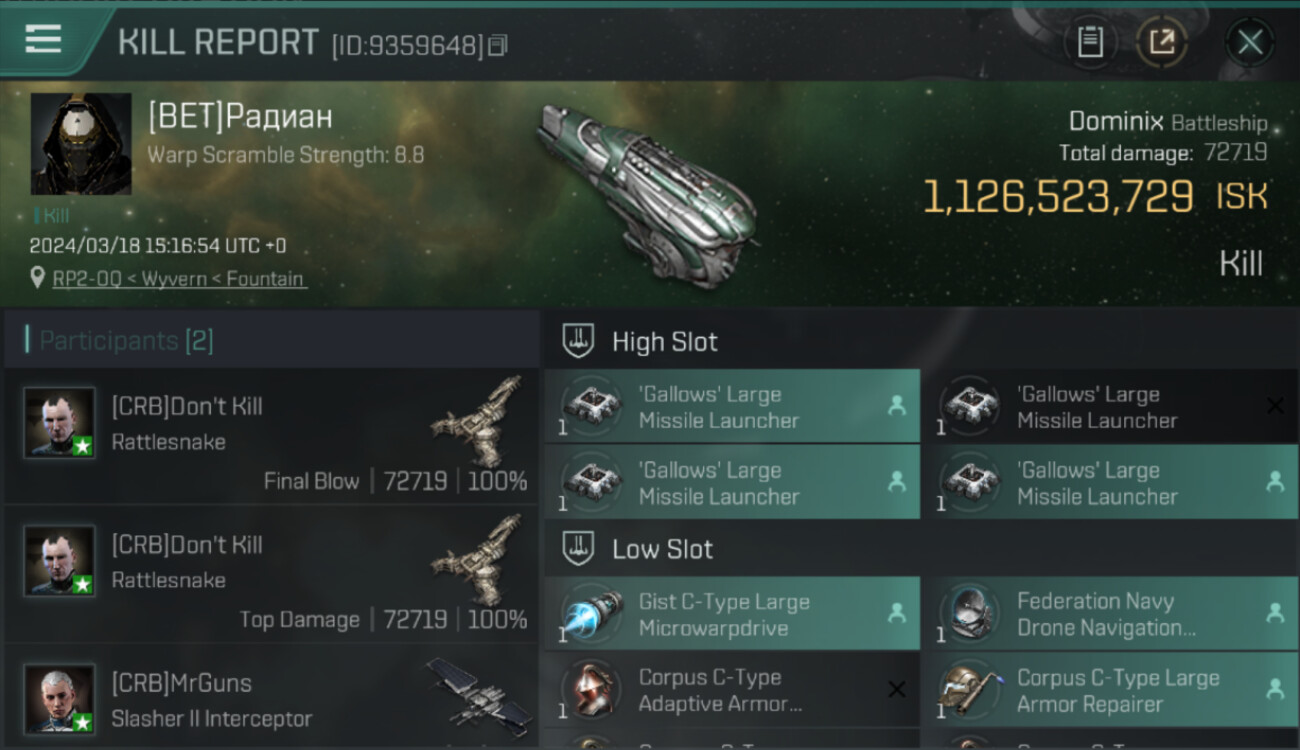Image resolution: width=1300 pixels, height=750 pixels.
Task: Open Final Blow Don't Kill portrait
Action: (x=60, y=423)
